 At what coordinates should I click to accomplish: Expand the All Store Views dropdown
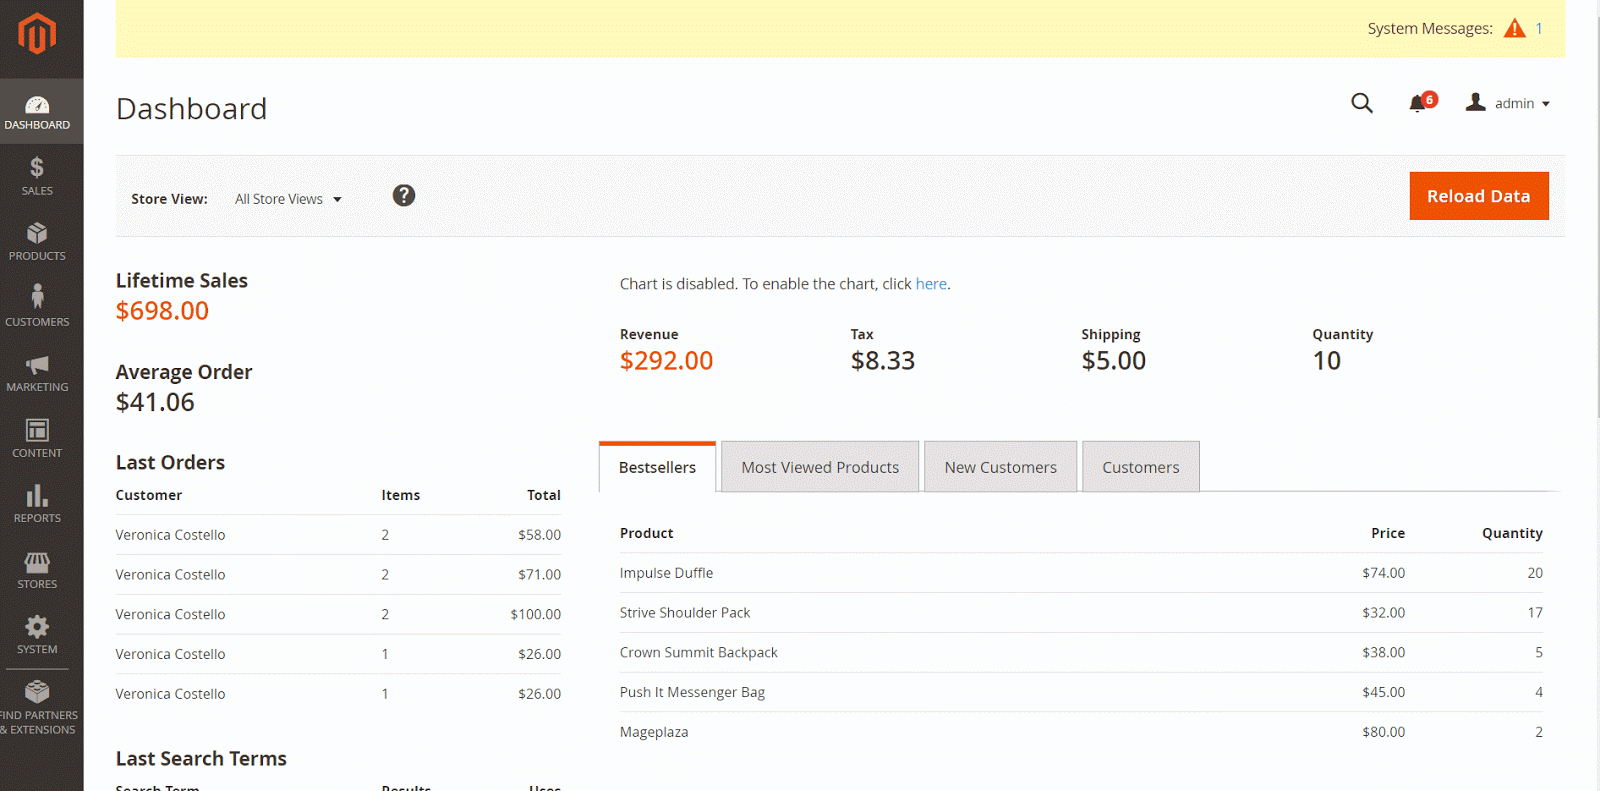pos(288,199)
